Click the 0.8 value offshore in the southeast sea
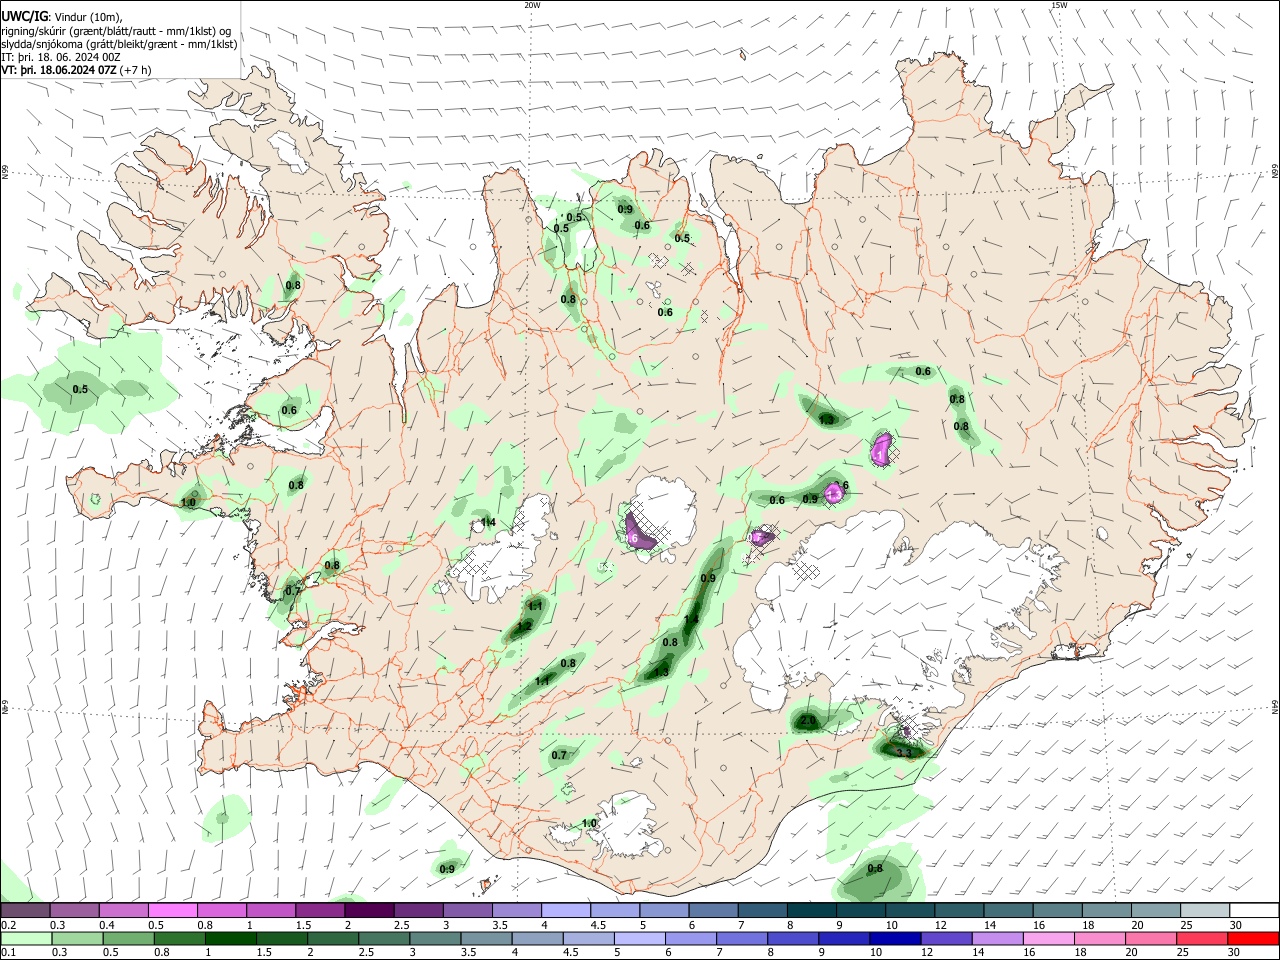Screen dimensions: 1280x960 [875, 868]
